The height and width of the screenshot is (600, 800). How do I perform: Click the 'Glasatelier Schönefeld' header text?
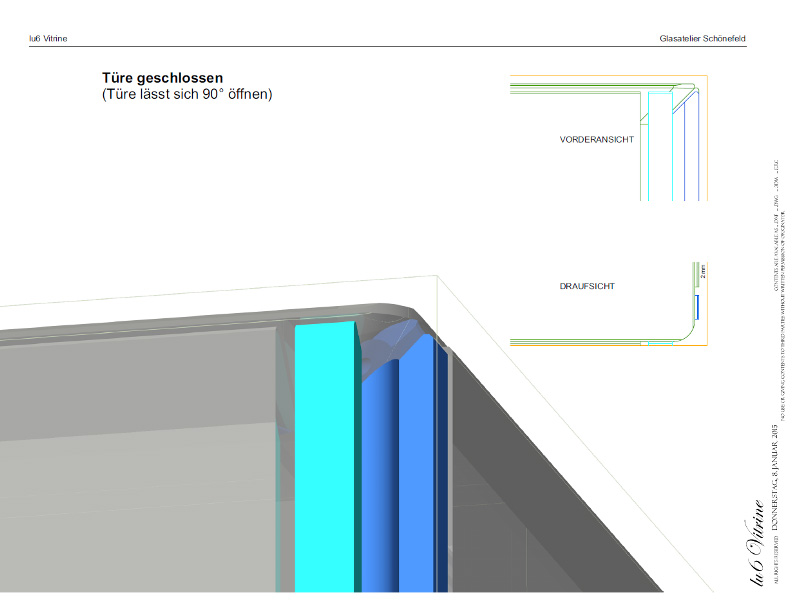tap(702, 38)
